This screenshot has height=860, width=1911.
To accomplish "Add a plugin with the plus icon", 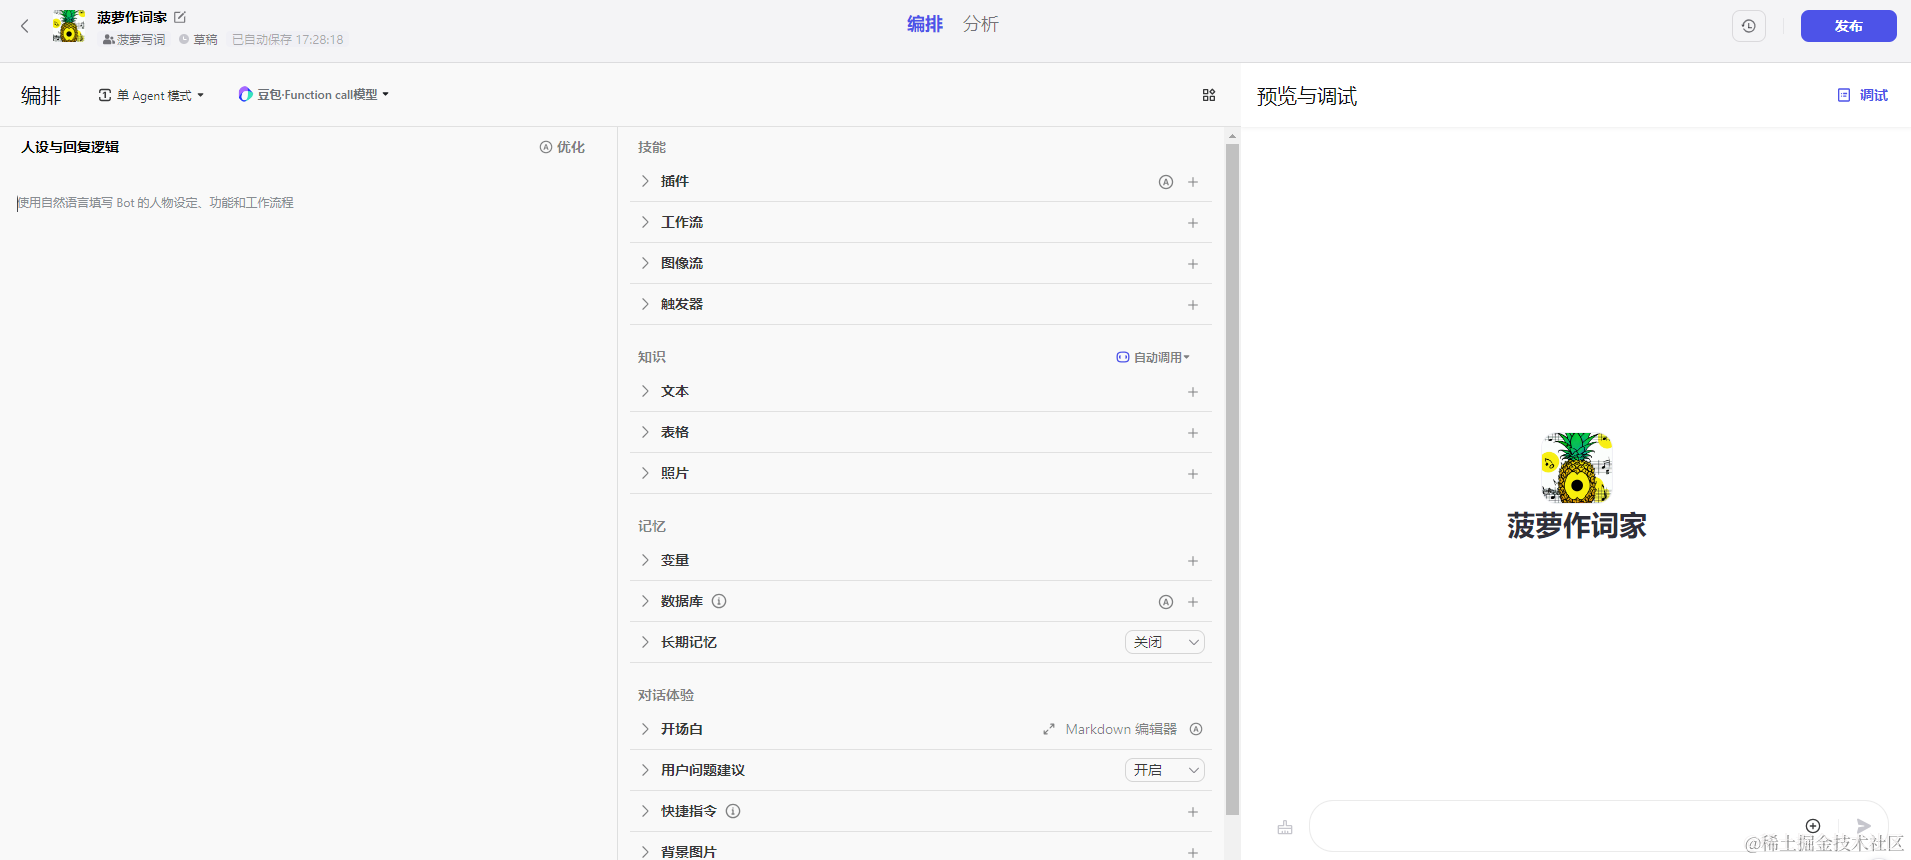I will point(1193,182).
